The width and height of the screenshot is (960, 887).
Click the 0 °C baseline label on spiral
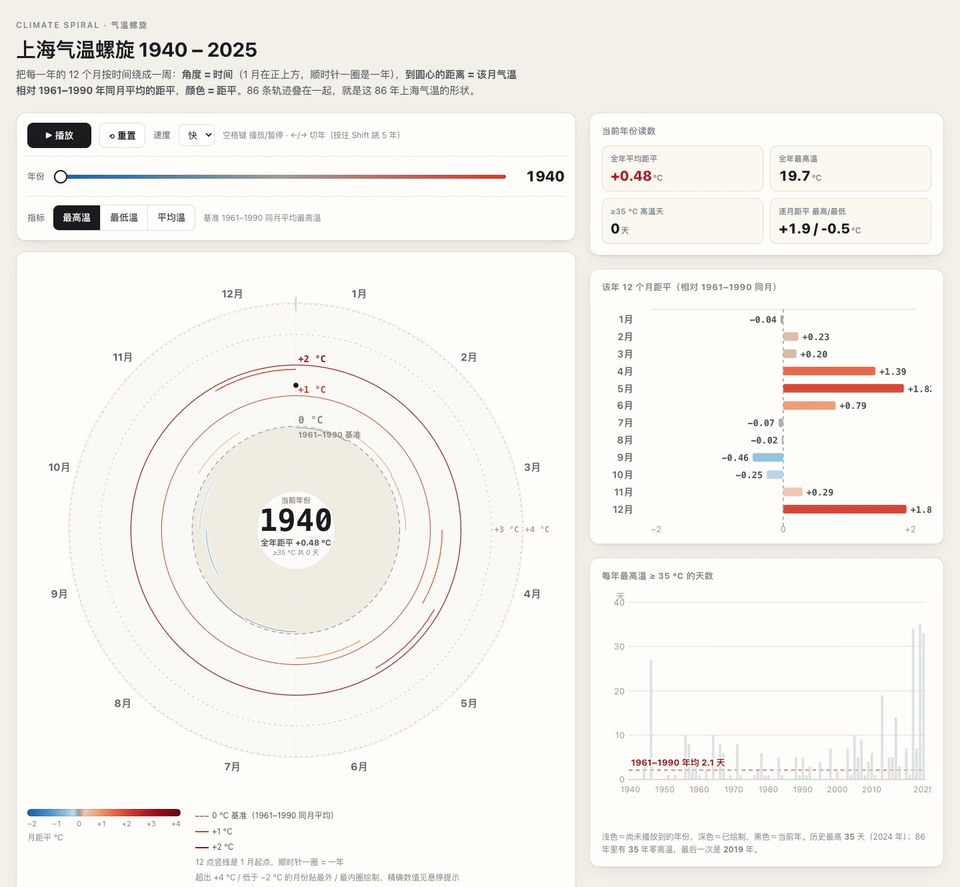(310, 419)
